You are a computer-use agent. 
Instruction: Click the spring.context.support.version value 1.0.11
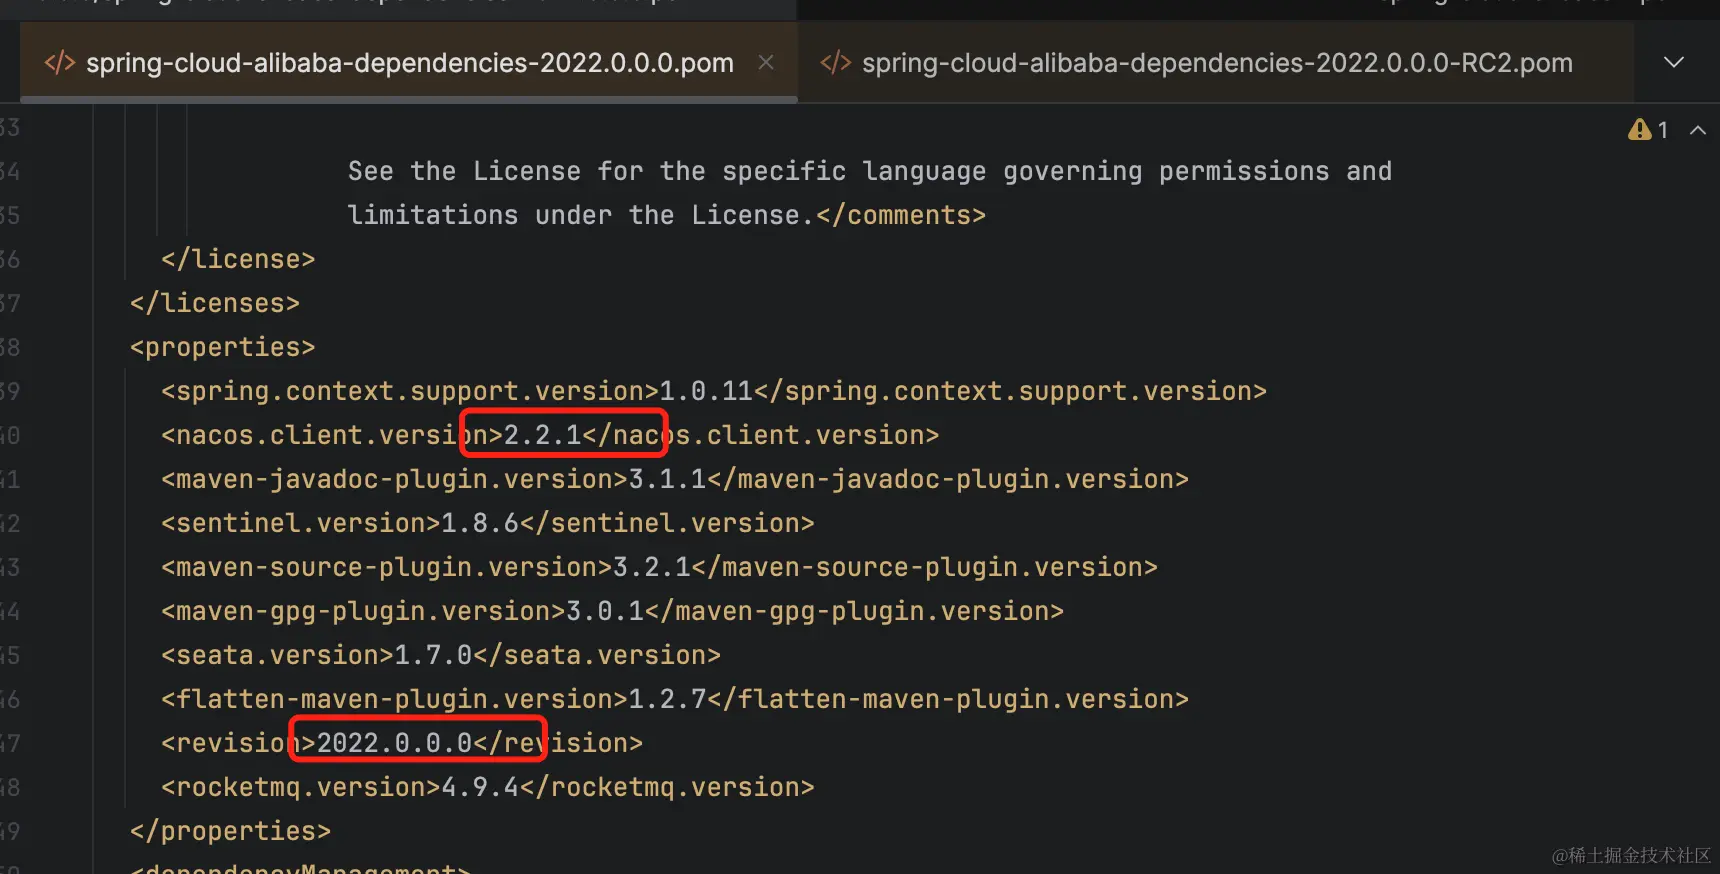point(706,391)
